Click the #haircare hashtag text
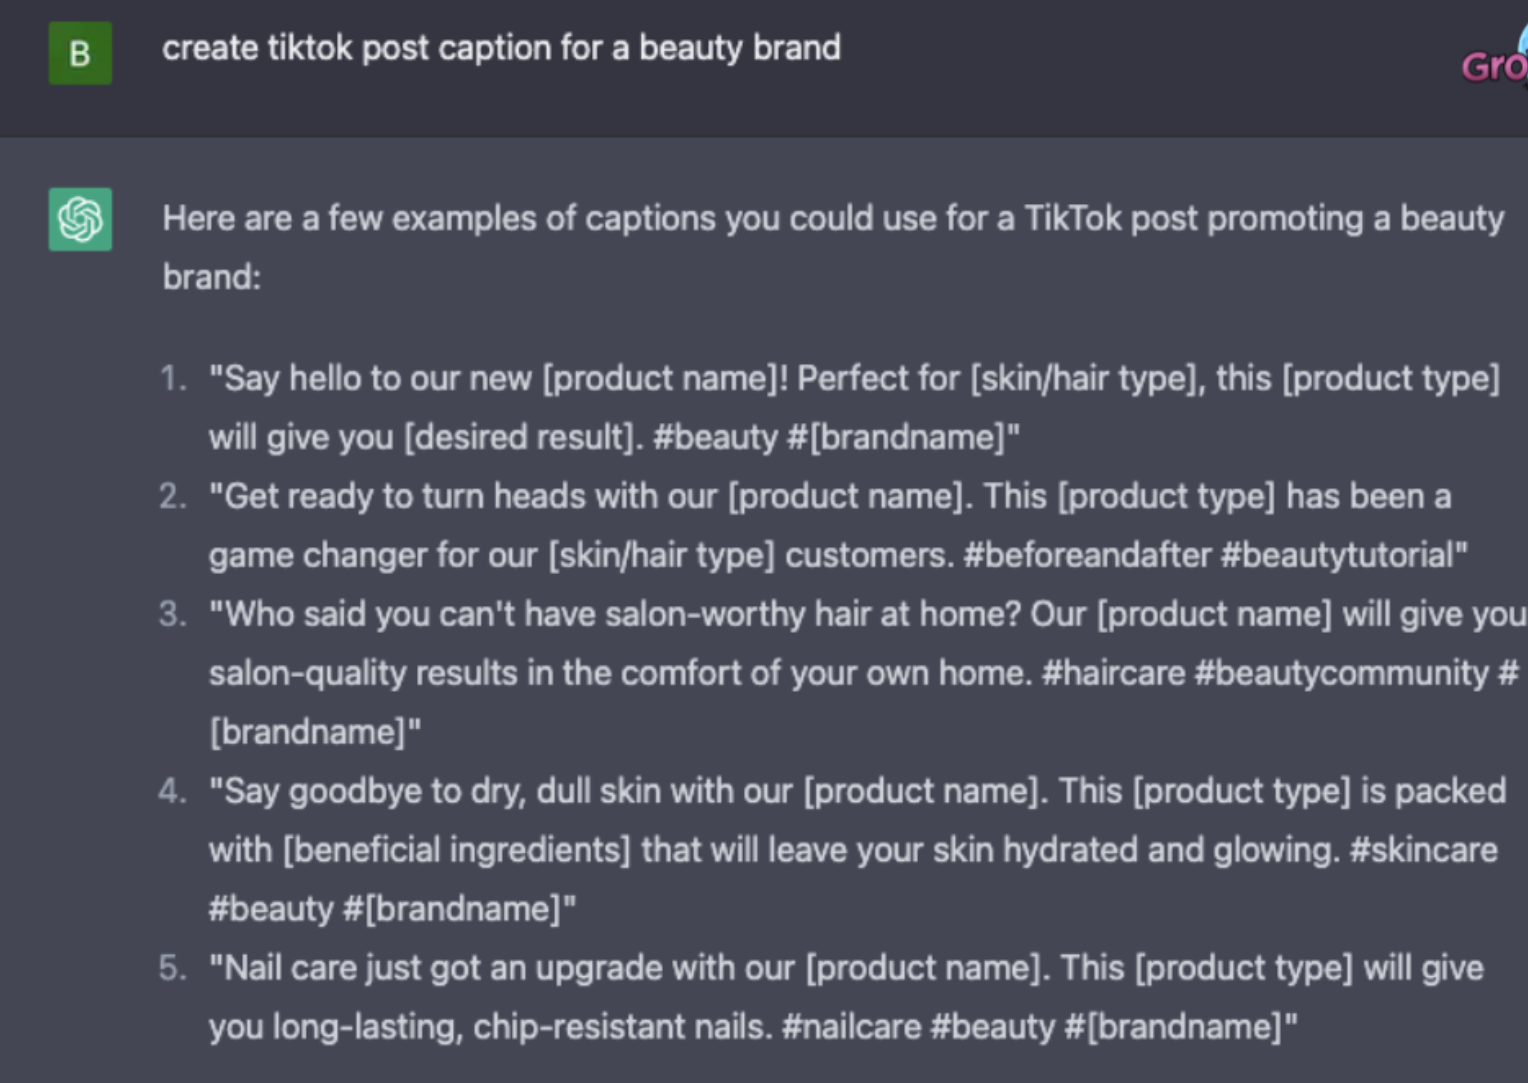This screenshot has width=1528, height=1083. point(1113,673)
